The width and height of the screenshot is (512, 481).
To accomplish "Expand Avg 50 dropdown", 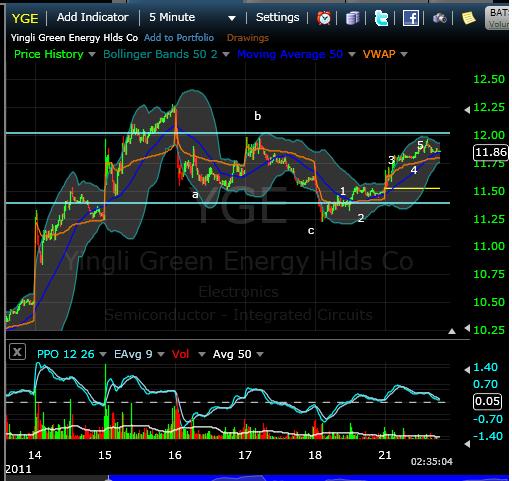I will coord(260,354).
